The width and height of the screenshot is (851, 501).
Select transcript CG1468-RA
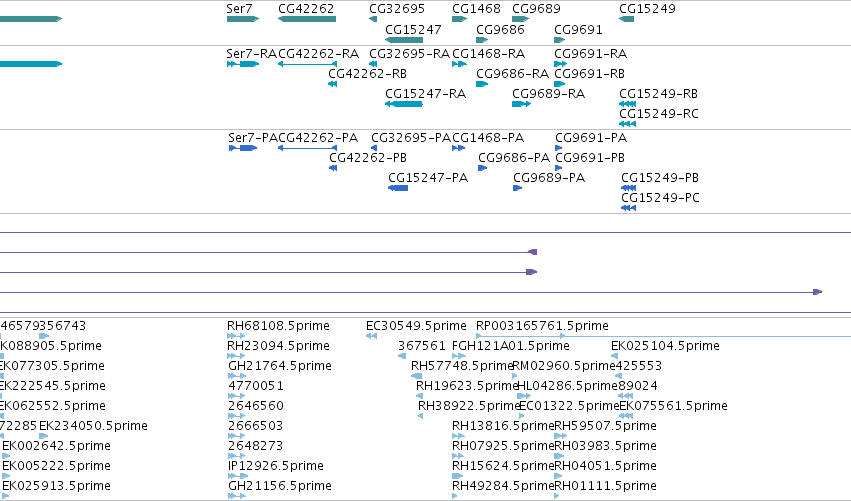click(488, 54)
